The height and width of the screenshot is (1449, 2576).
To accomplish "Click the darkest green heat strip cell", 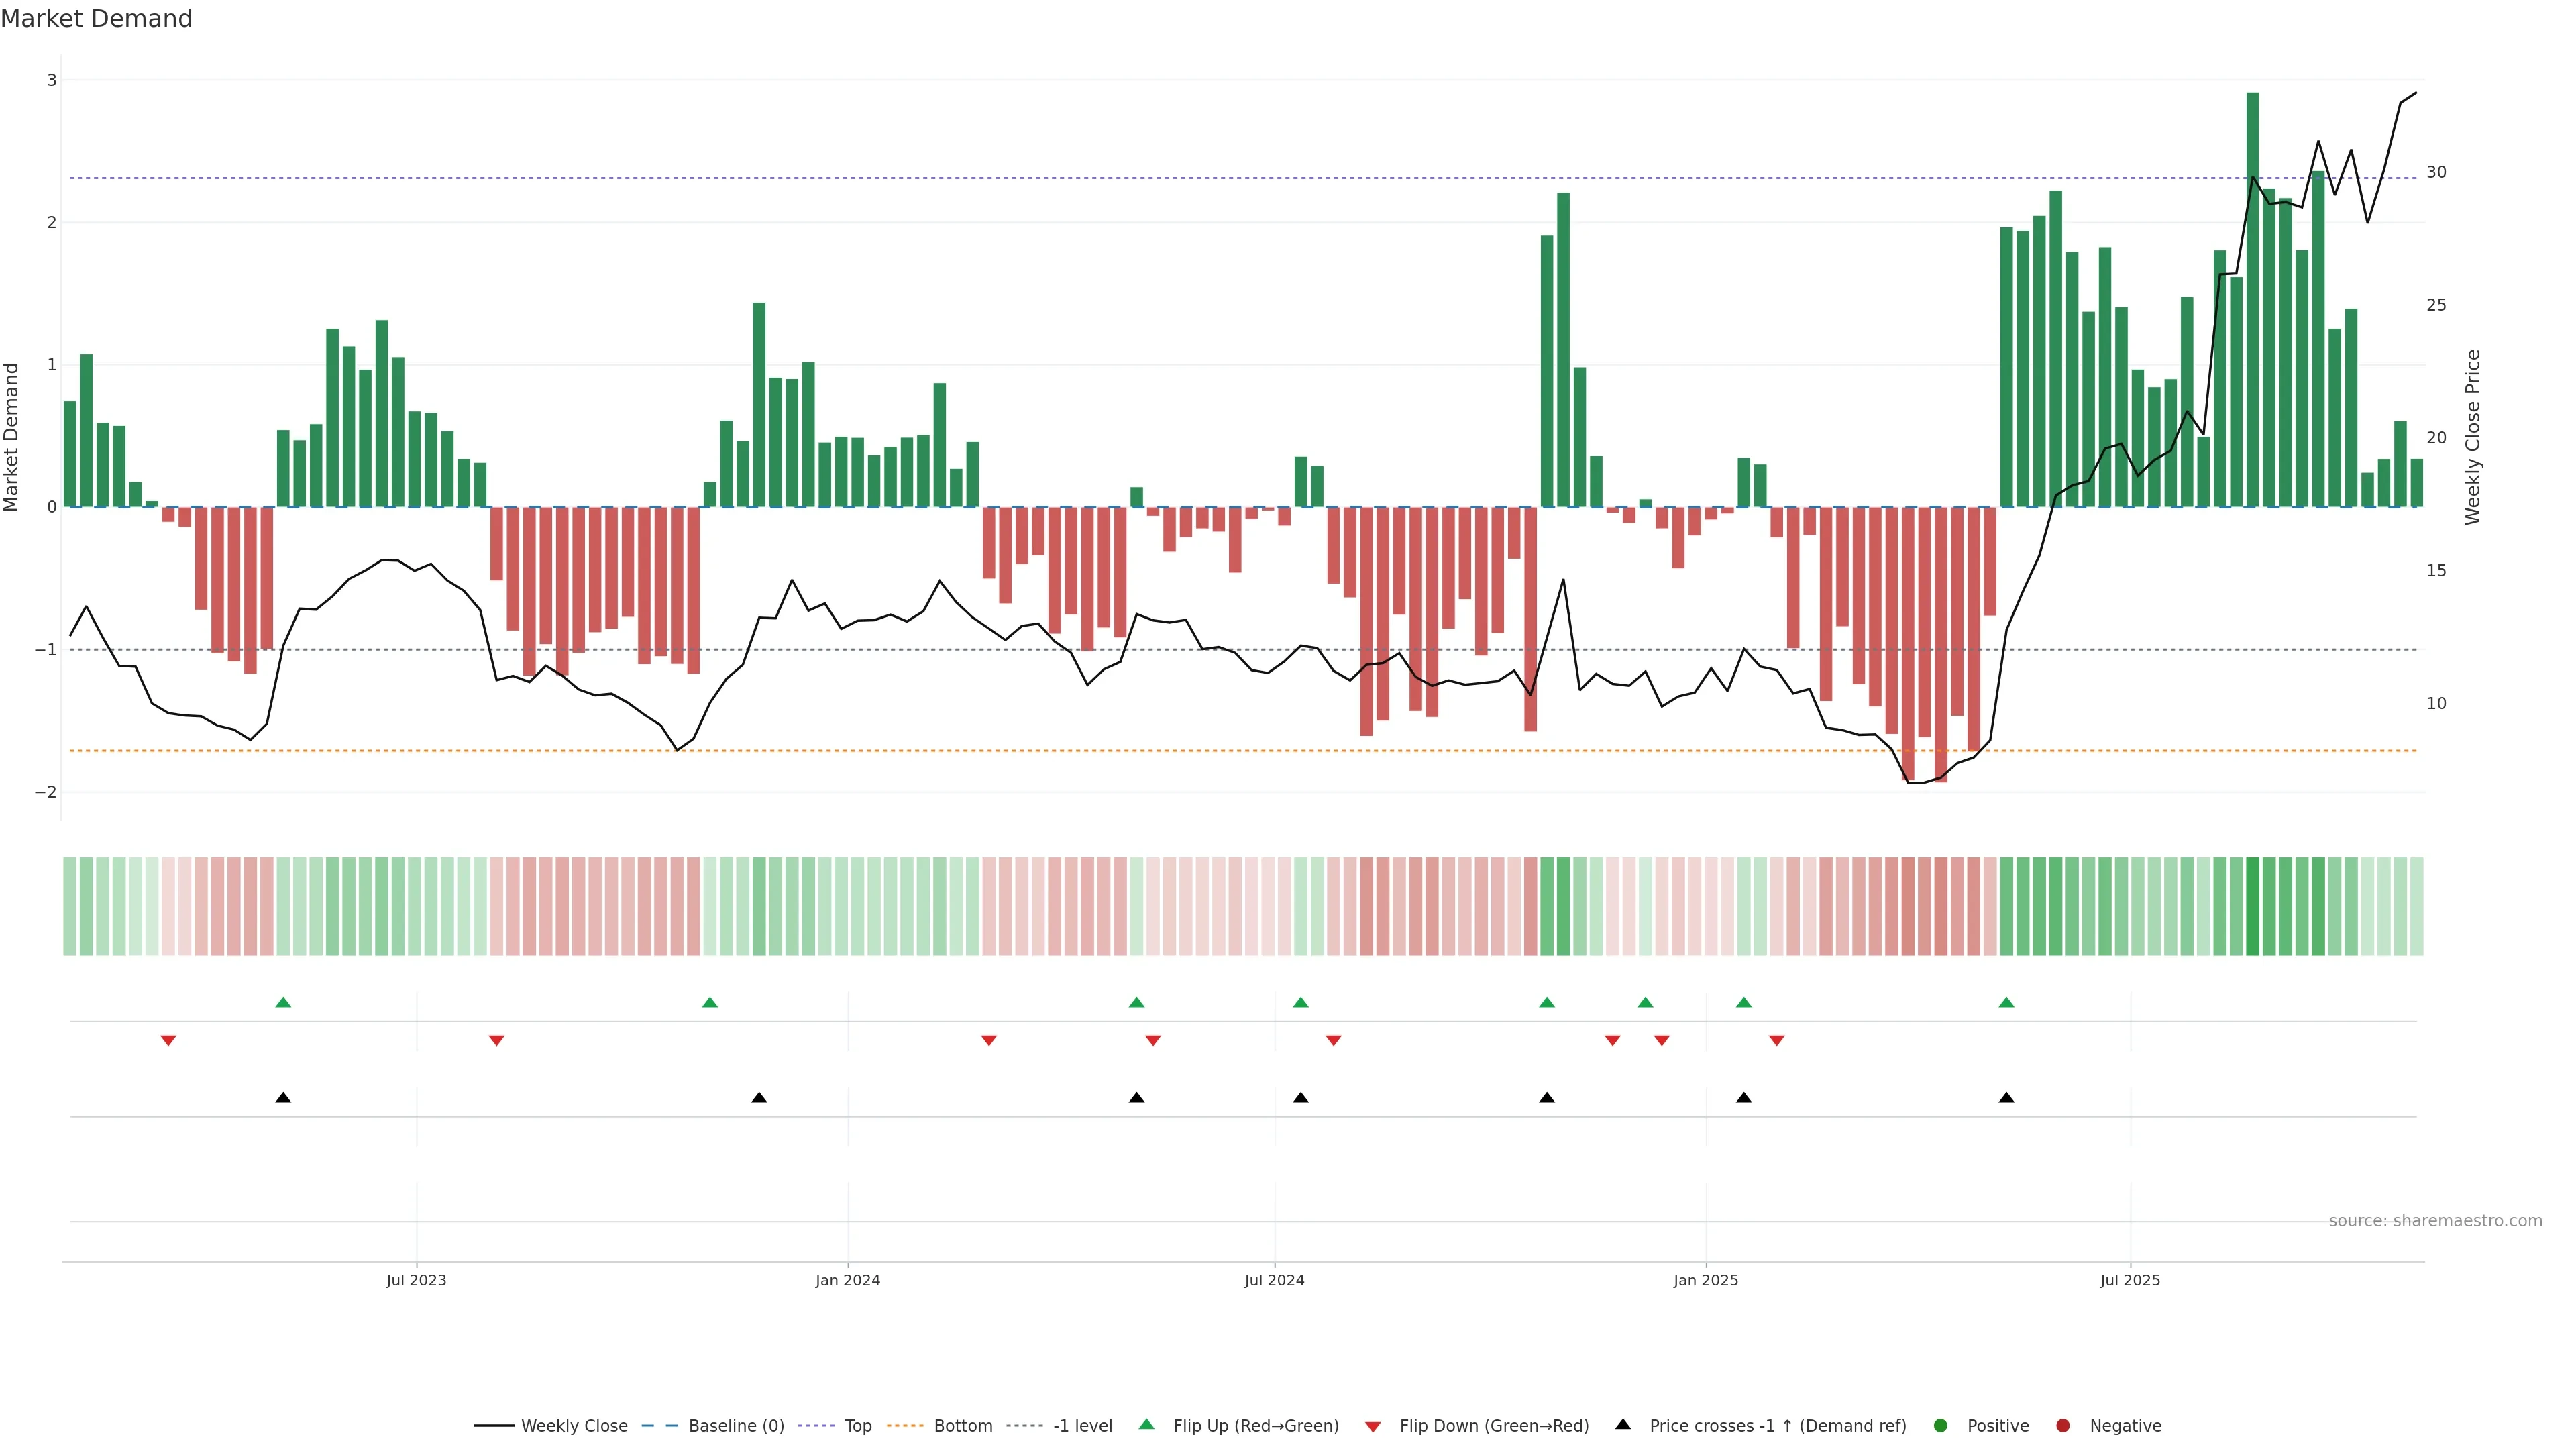I will coord(2252,906).
